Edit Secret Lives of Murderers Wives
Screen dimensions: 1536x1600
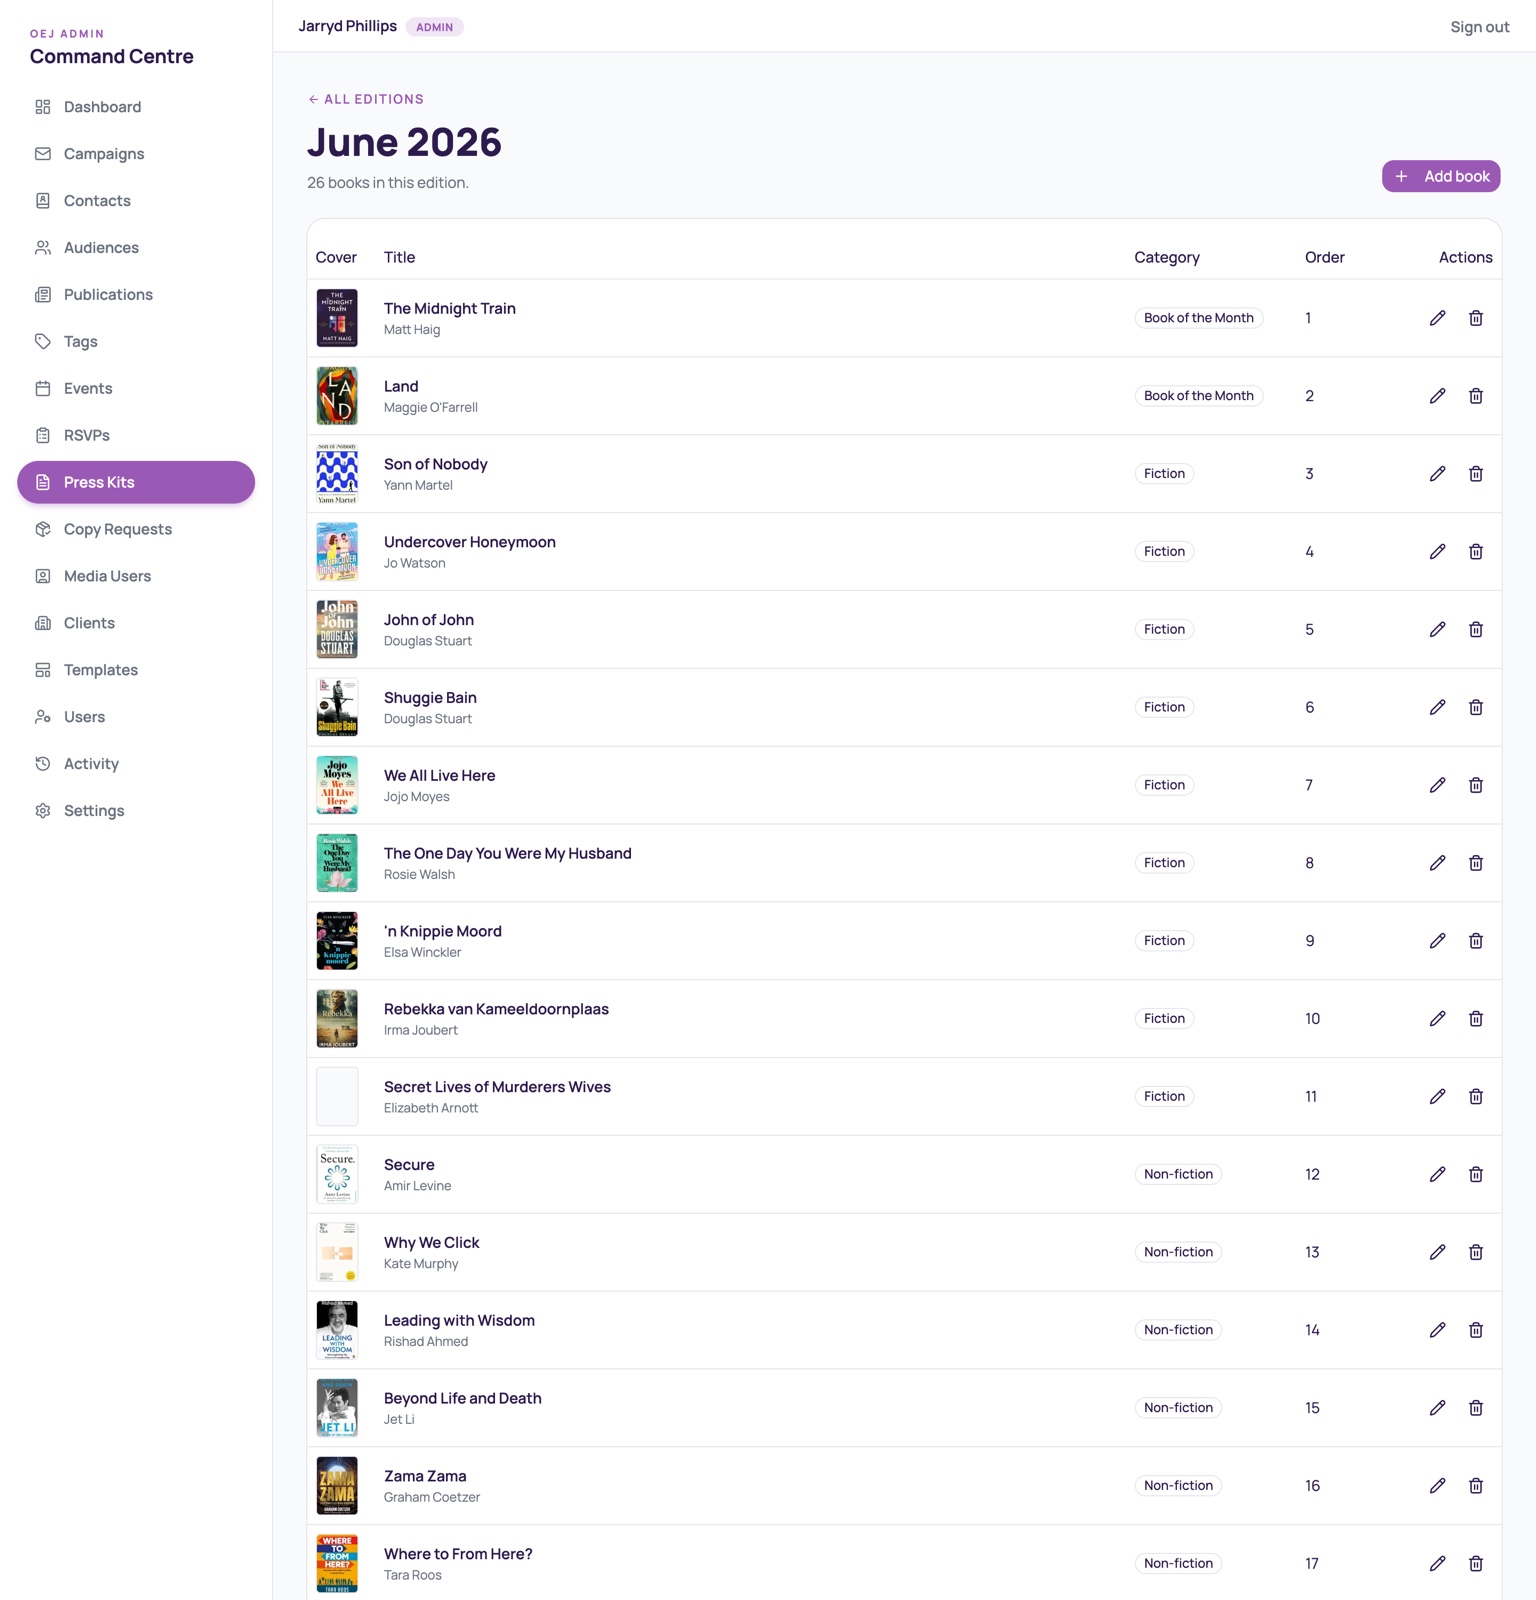(1437, 1097)
